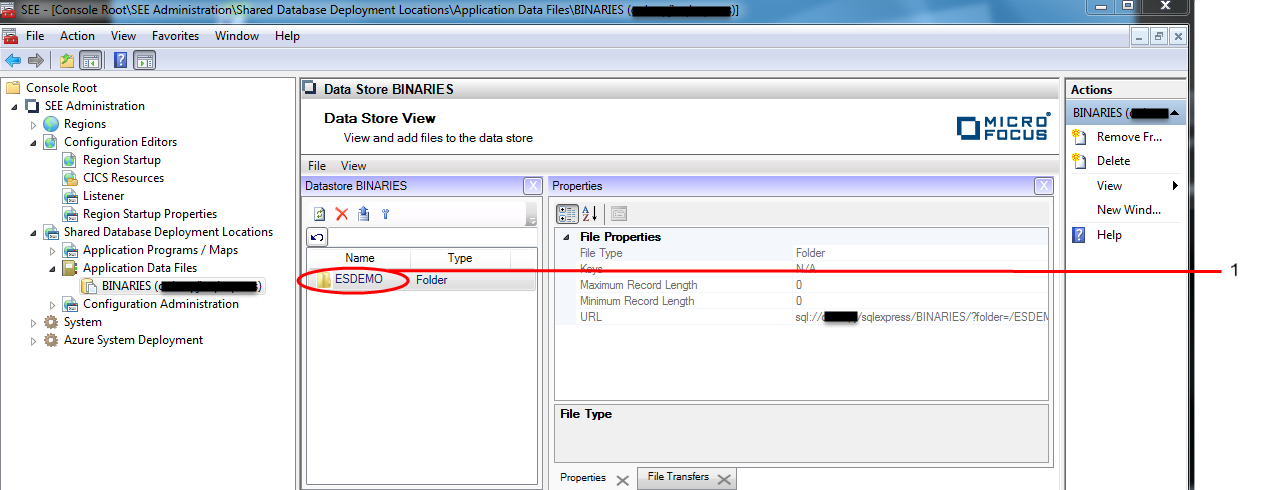Open the Window menu
The image size is (1279, 490).
tap(237, 36)
